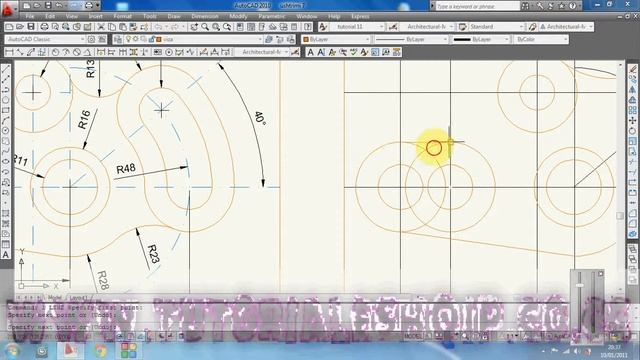Open the Draw menu
Screen dimensions: 640x360
click(174, 16)
